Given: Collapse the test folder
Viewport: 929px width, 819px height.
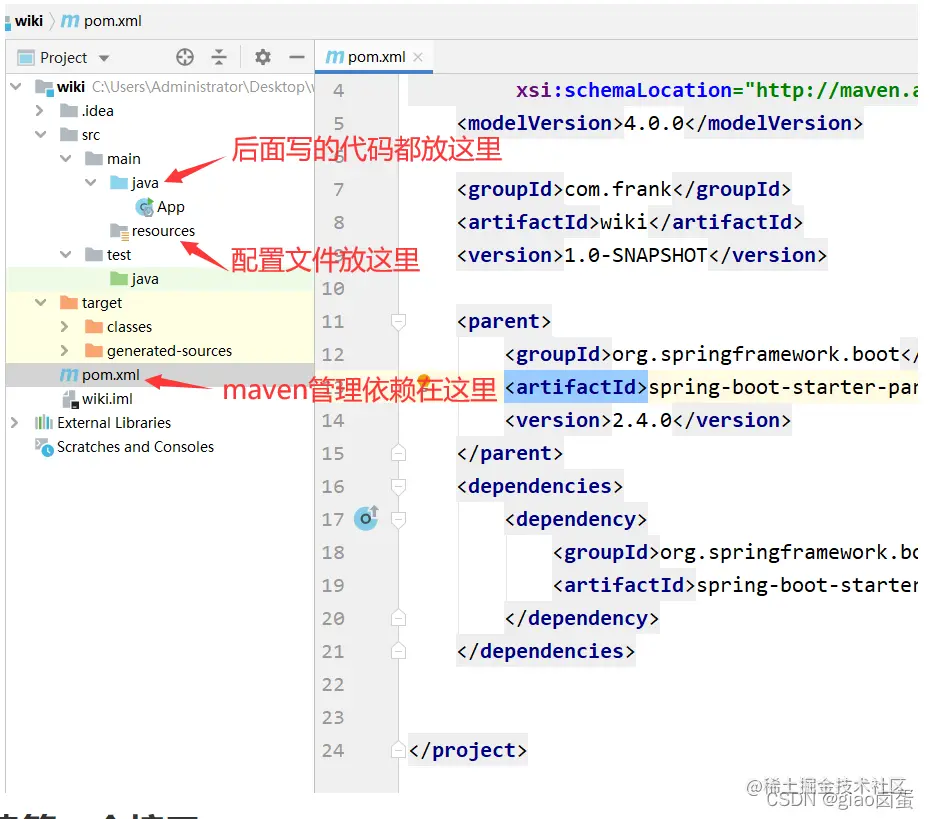Looking at the screenshot, I should (x=65, y=254).
